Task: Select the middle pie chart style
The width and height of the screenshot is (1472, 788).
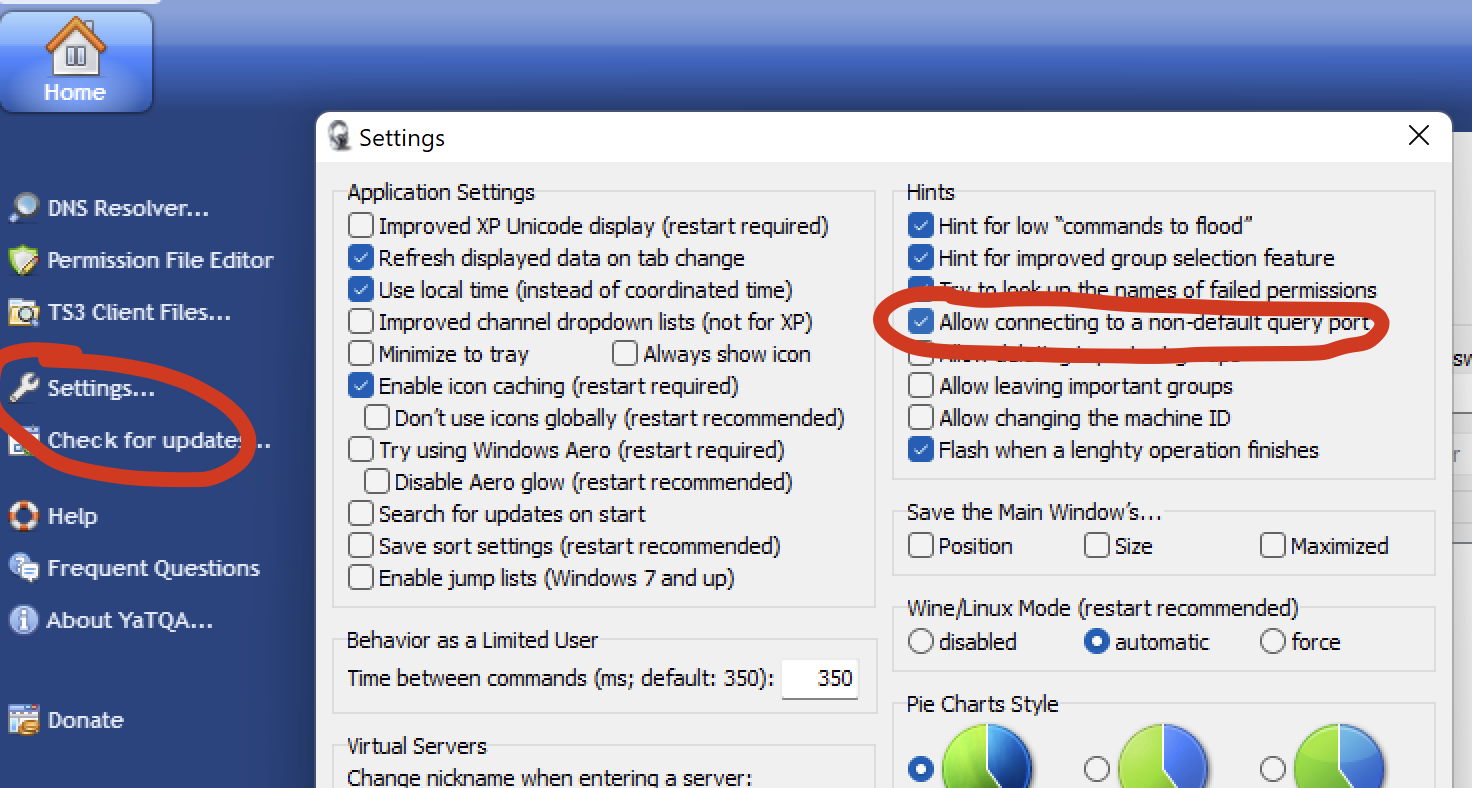Action: click(x=1097, y=769)
